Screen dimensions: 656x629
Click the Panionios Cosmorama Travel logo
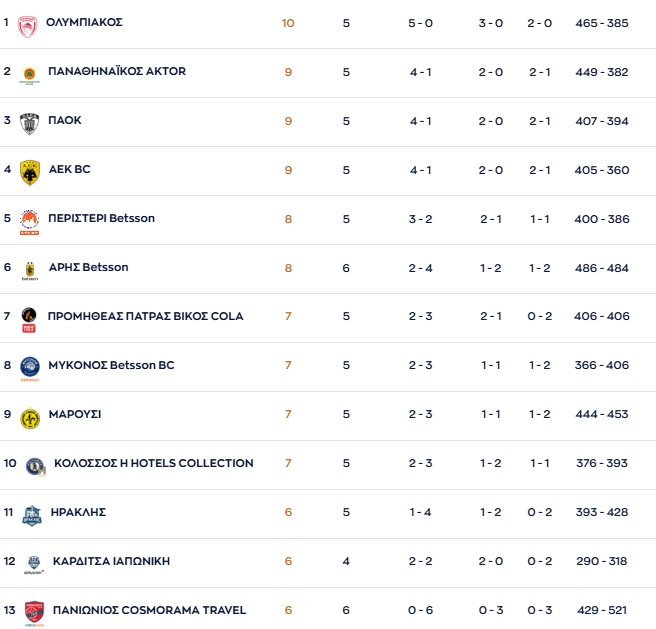tap(34, 612)
